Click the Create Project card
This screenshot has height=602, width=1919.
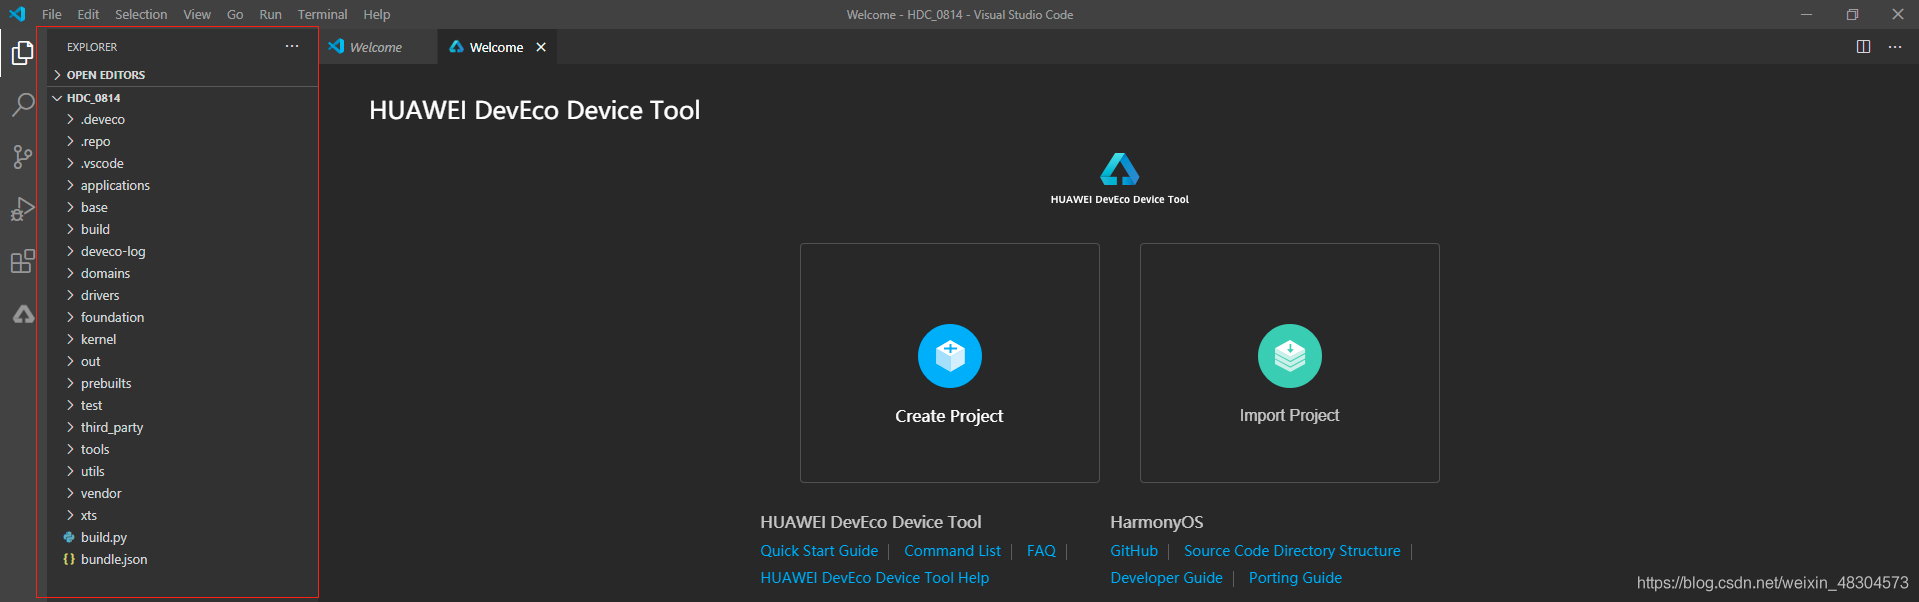pos(949,363)
